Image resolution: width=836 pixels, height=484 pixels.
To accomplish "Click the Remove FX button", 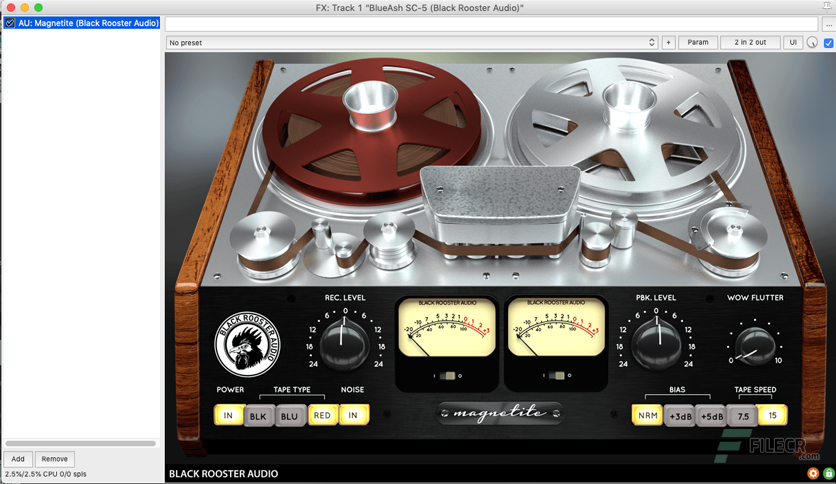I will pos(54,459).
